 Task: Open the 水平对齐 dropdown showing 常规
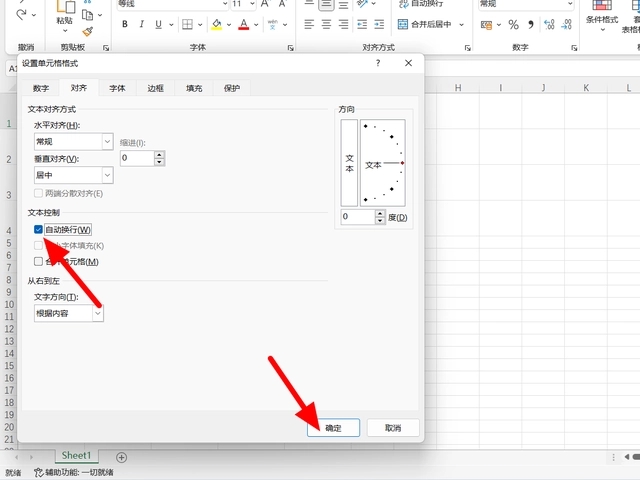pyautogui.click(x=73, y=142)
